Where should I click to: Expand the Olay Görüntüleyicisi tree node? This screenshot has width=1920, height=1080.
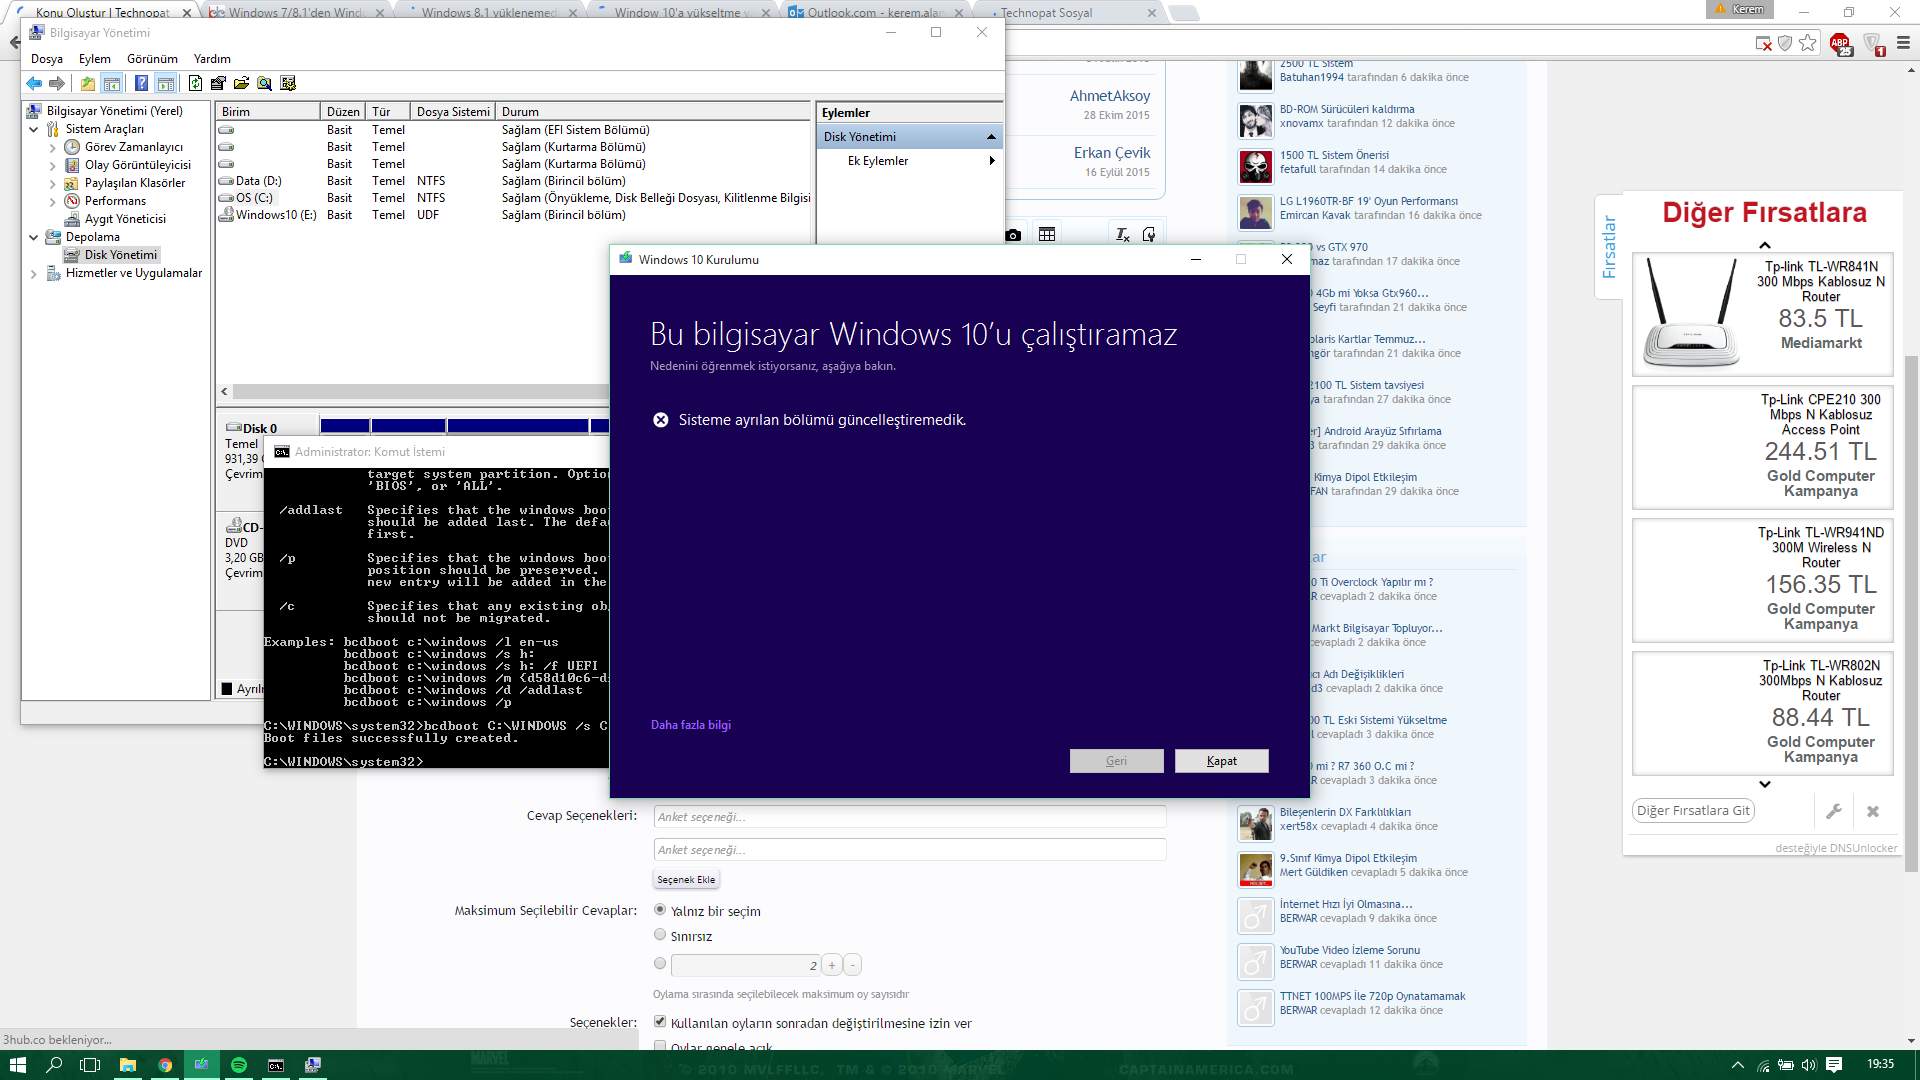pos(53,165)
